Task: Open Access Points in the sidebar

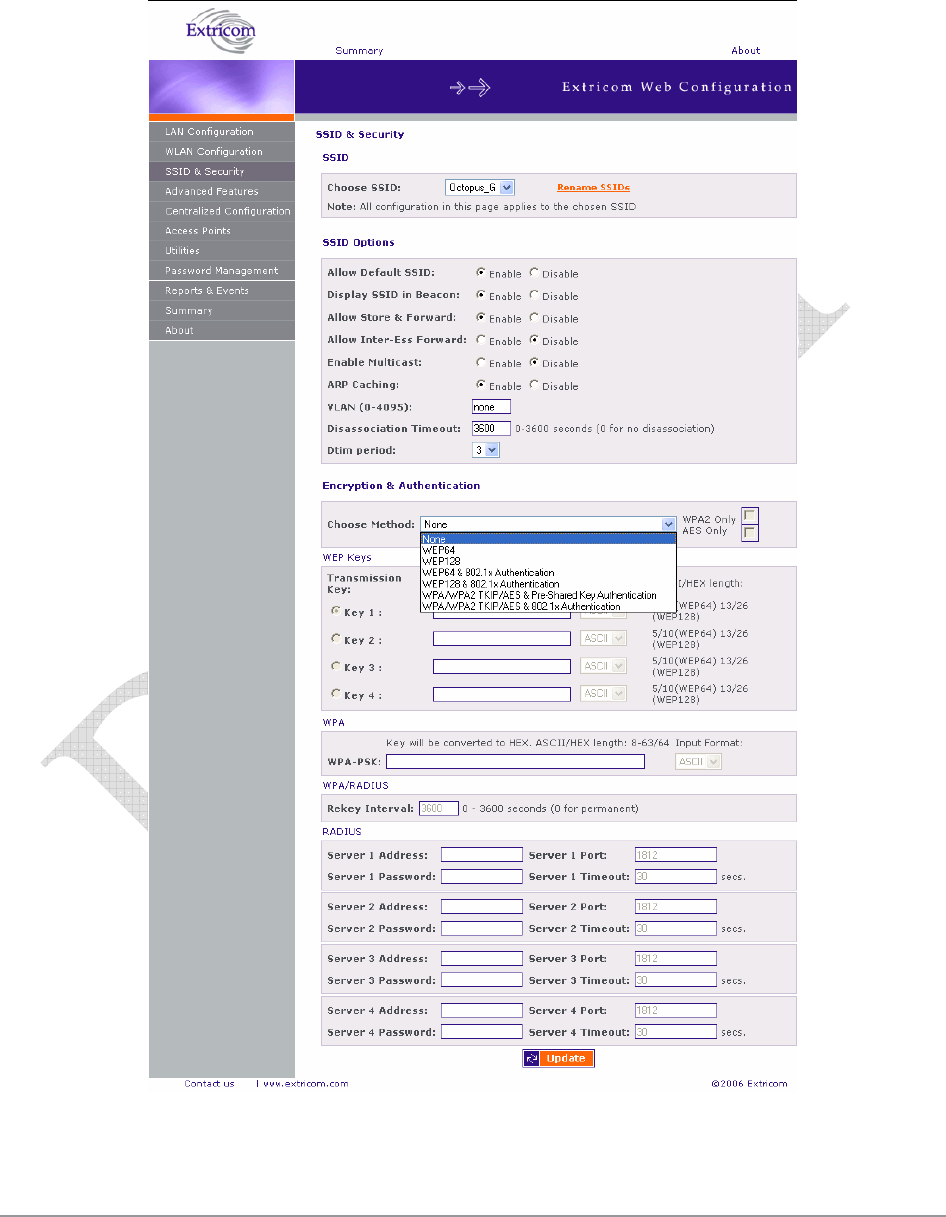Action: coord(221,231)
